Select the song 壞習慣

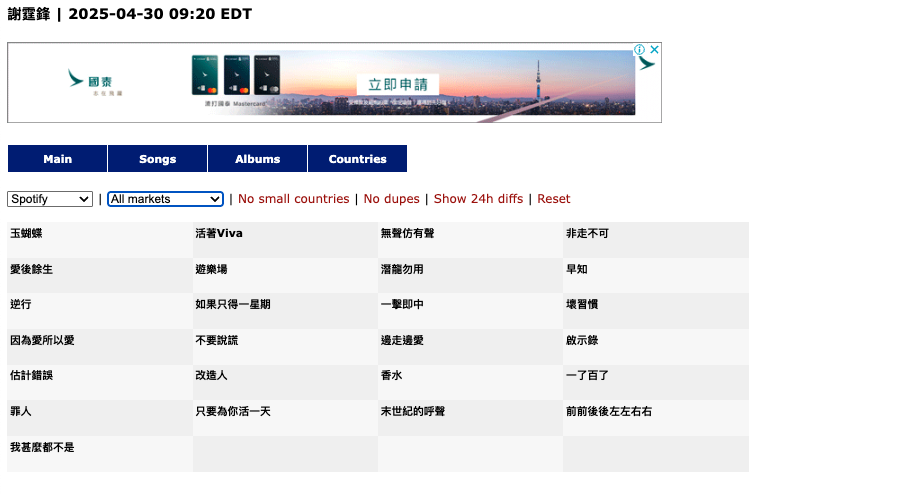pos(582,304)
